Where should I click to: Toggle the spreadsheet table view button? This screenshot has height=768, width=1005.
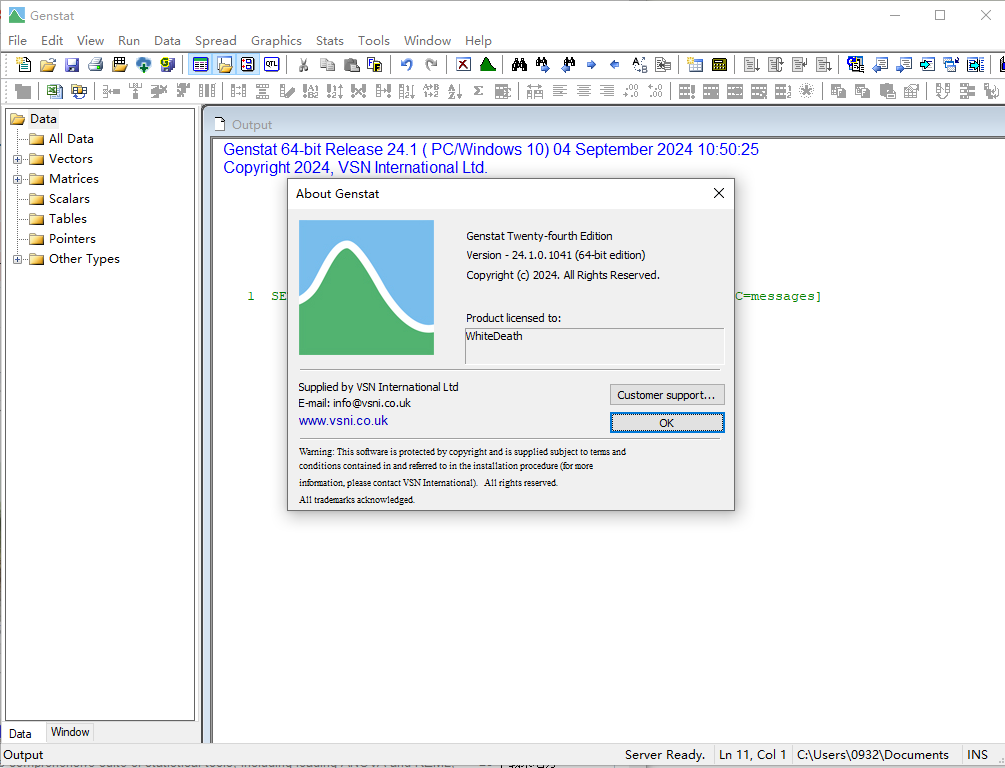coord(201,65)
